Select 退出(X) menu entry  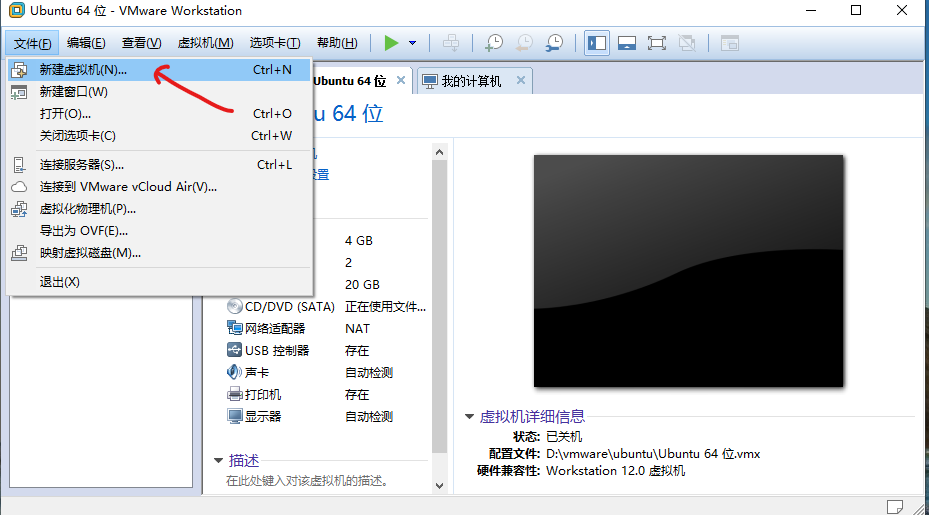pyautogui.click(x=159, y=282)
